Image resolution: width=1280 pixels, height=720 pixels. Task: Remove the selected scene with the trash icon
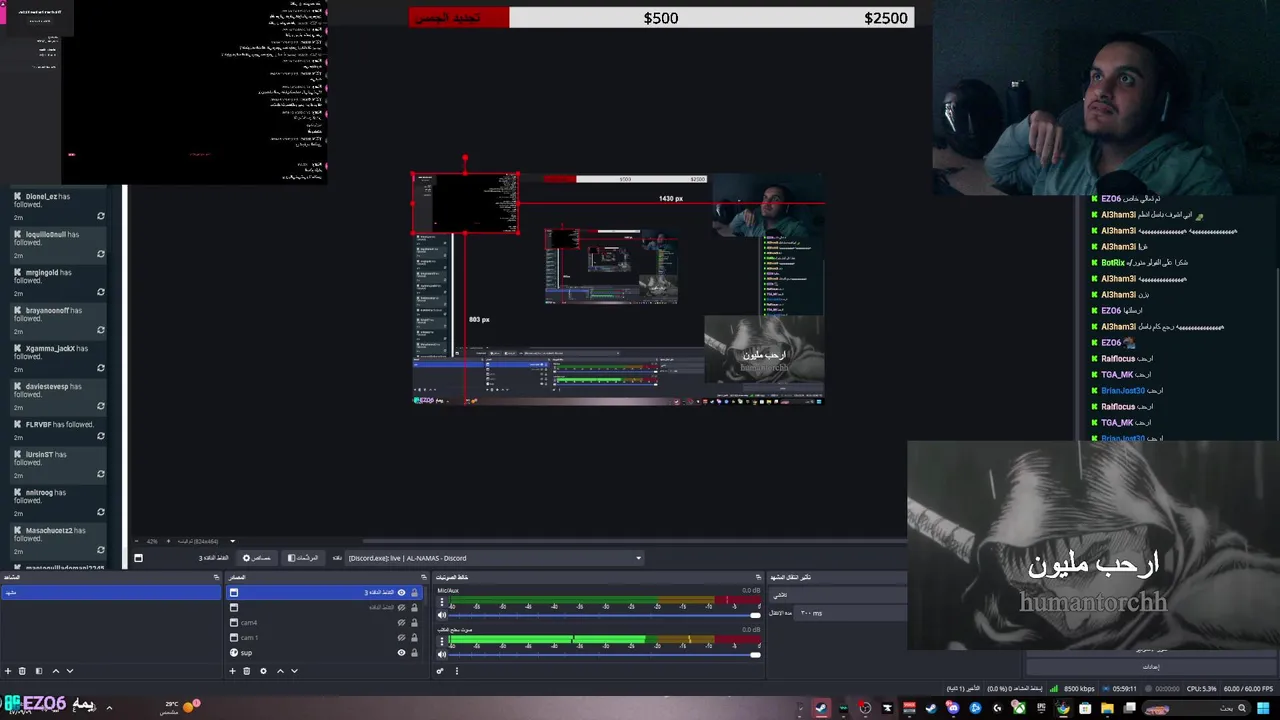point(22,671)
